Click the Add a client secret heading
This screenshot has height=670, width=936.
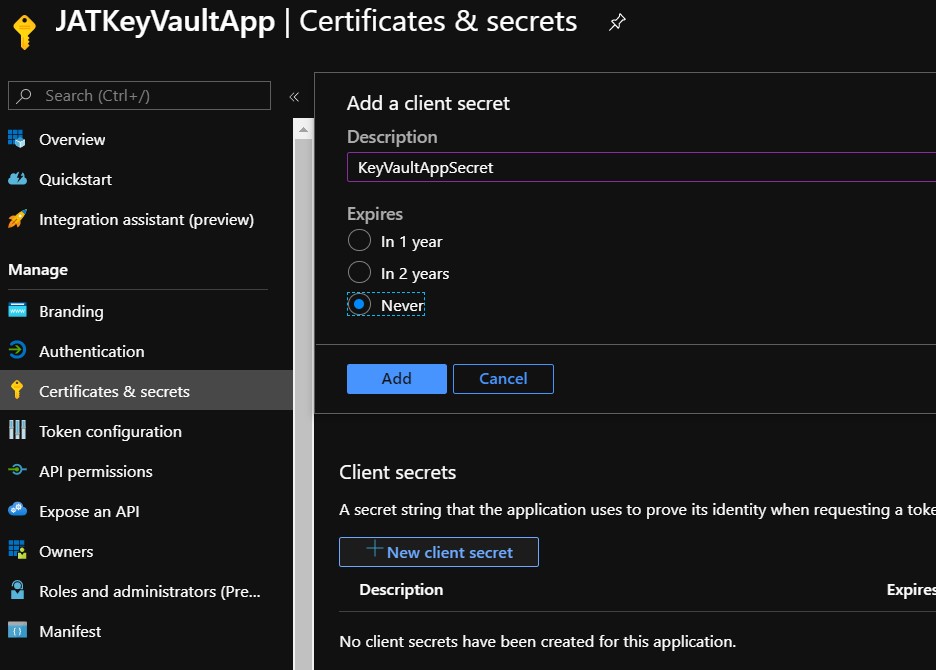[428, 103]
